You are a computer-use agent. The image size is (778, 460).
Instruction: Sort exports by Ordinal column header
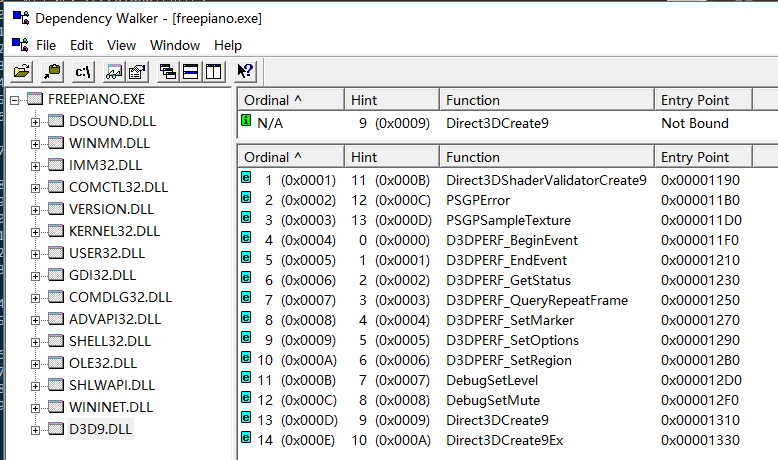tap(291, 157)
